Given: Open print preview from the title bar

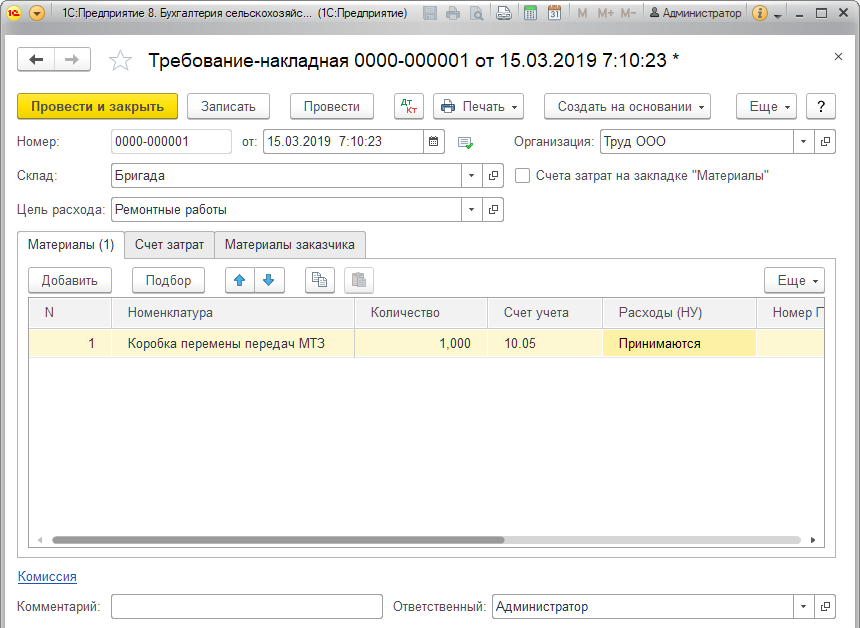Looking at the screenshot, I should (477, 13).
